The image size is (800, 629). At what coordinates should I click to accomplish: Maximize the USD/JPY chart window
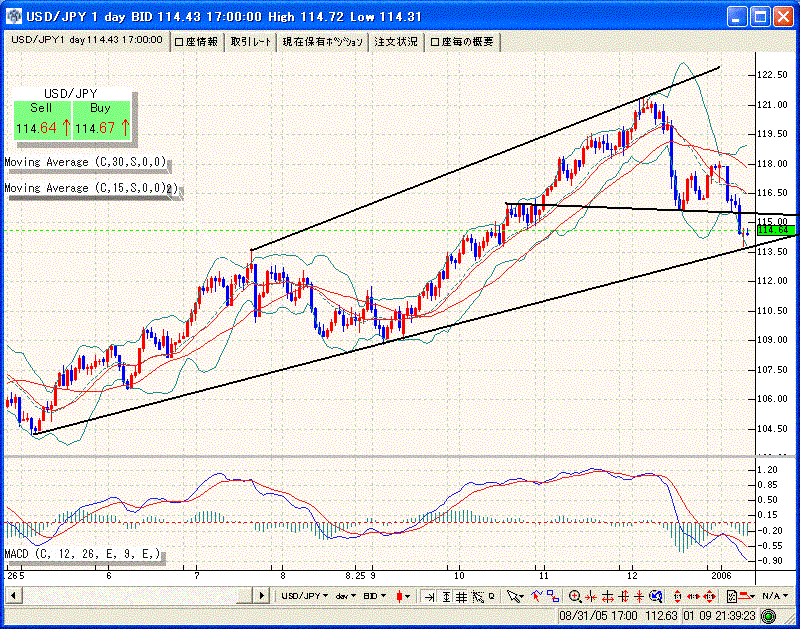pyautogui.click(x=760, y=17)
